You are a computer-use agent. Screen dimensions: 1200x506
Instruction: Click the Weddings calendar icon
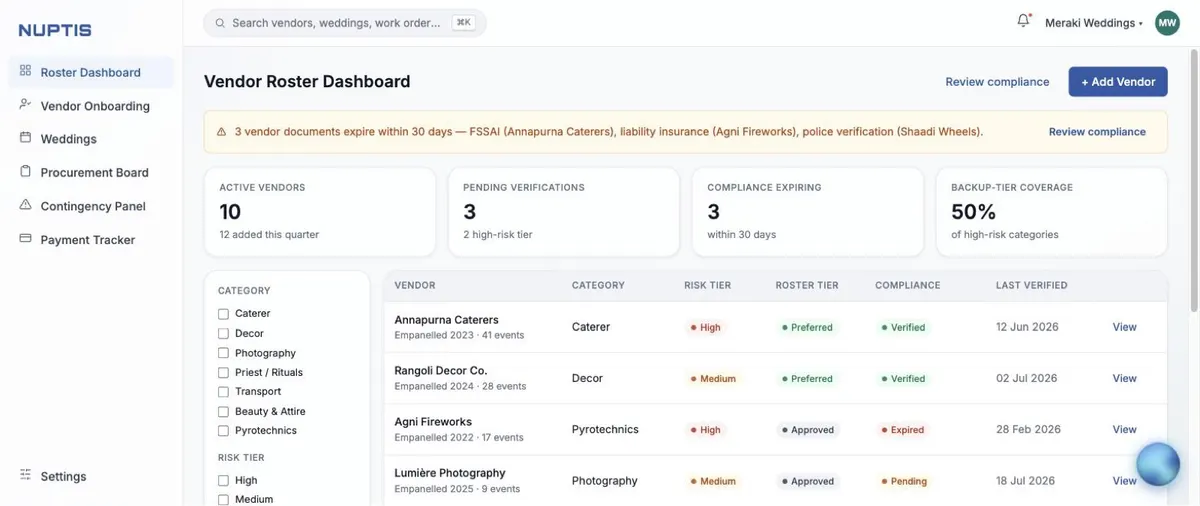tap(25, 138)
